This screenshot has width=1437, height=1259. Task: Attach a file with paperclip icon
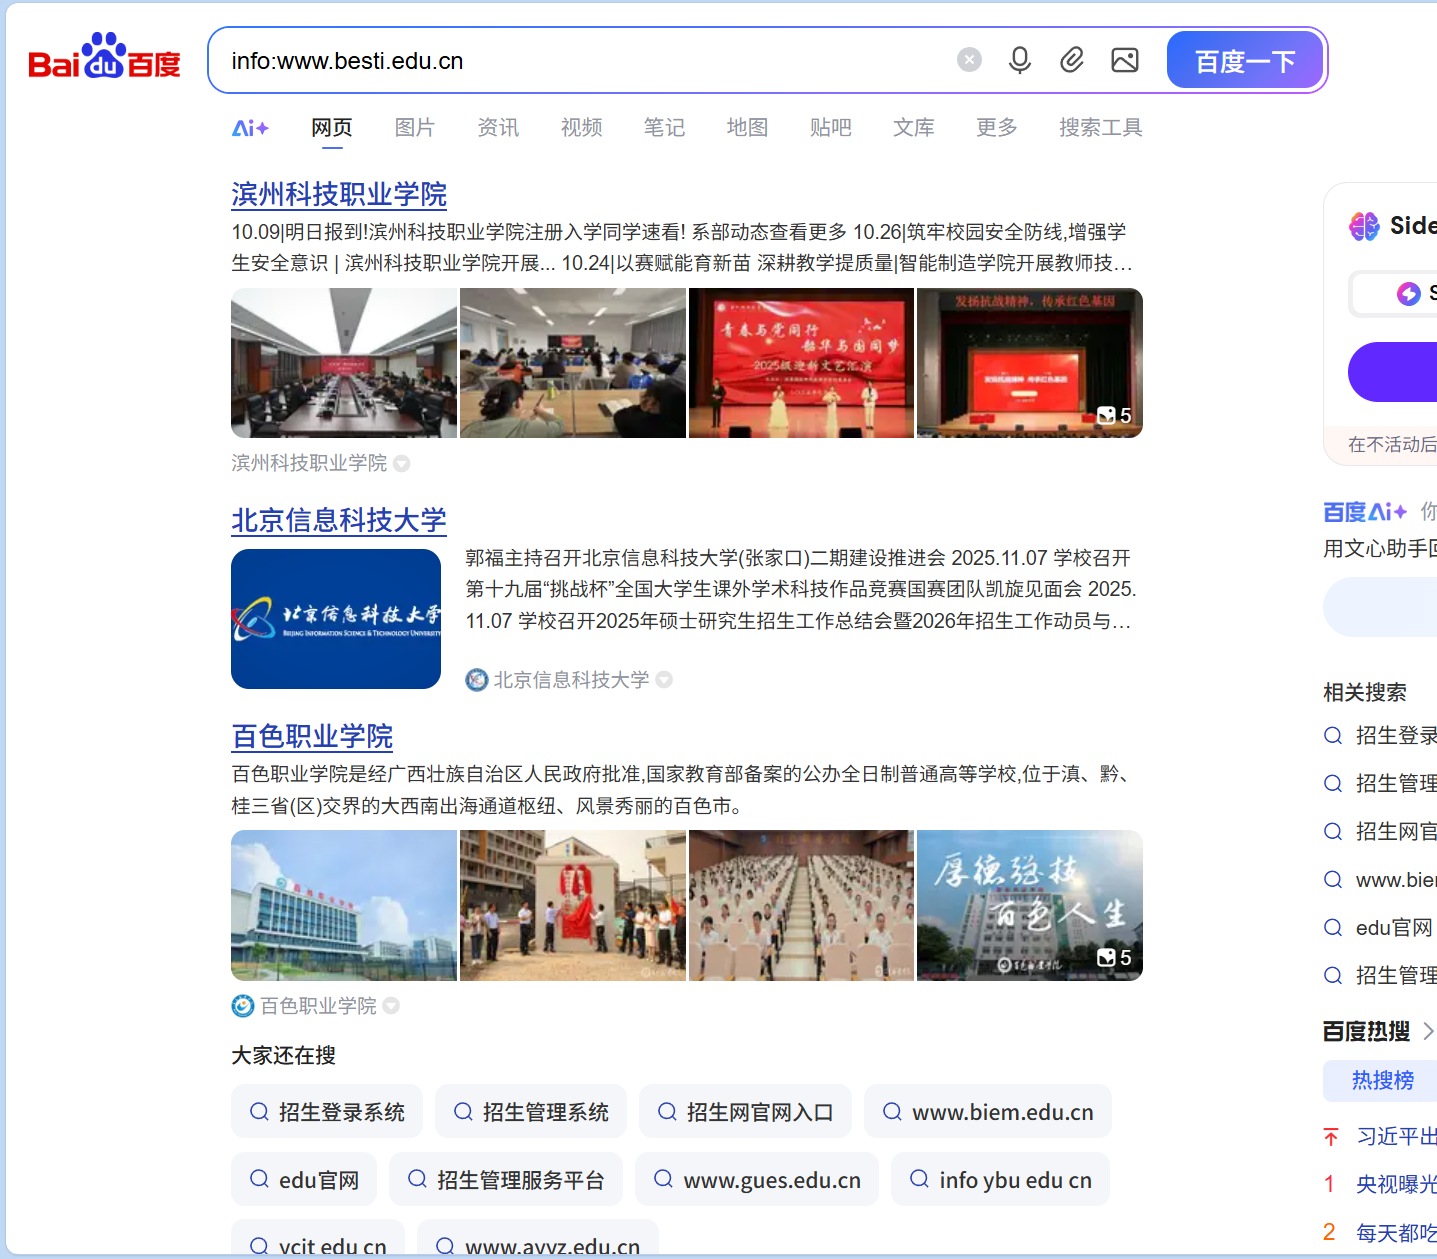coord(1072,60)
